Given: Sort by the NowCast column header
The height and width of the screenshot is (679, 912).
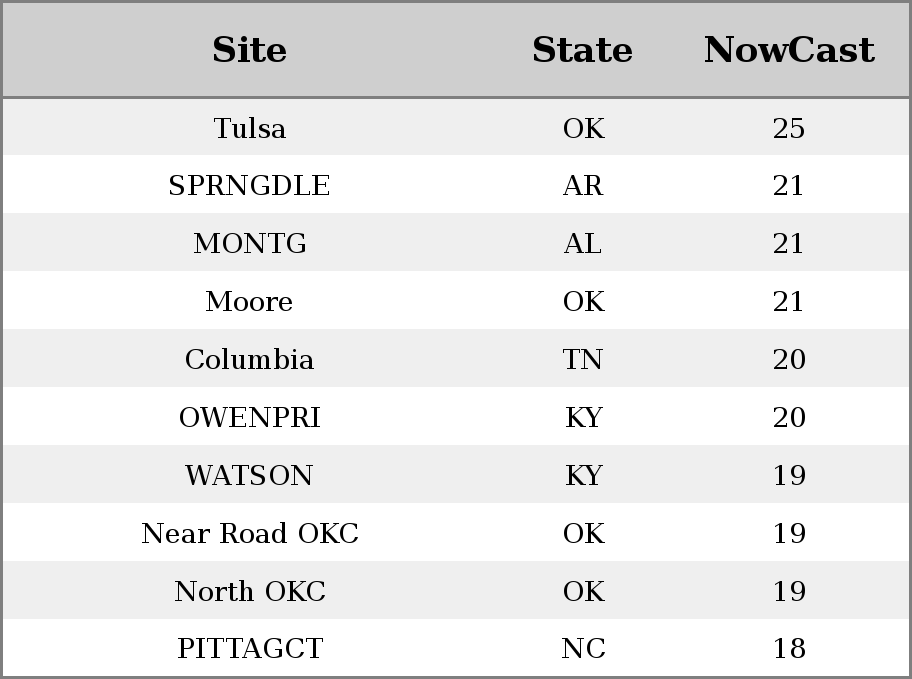Looking at the screenshot, I should (x=789, y=50).
